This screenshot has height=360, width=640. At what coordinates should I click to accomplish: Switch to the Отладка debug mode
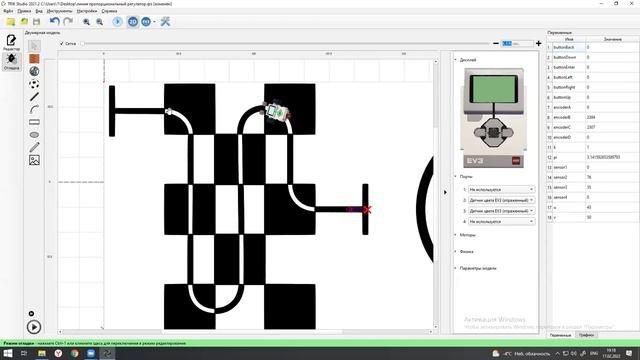point(11,61)
